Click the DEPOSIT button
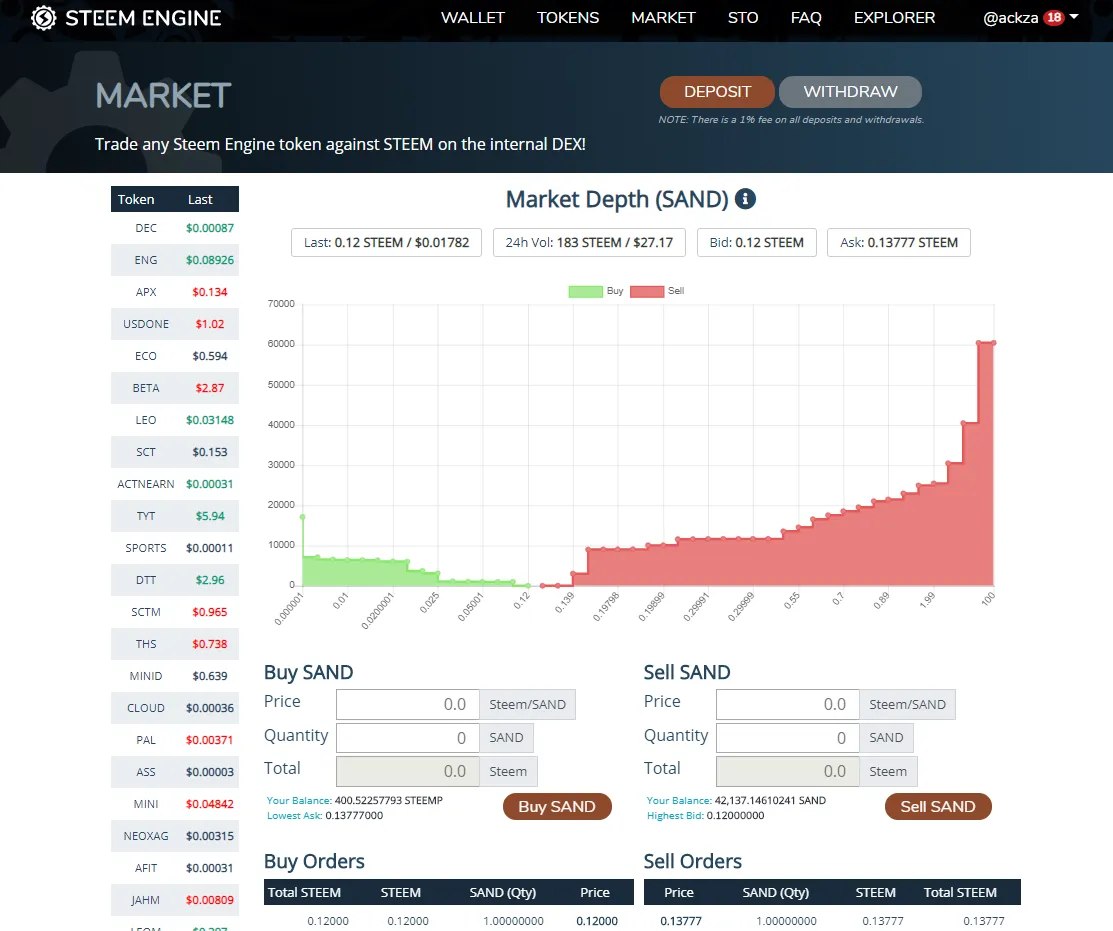This screenshot has height=931, width=1113. (717, 92)
